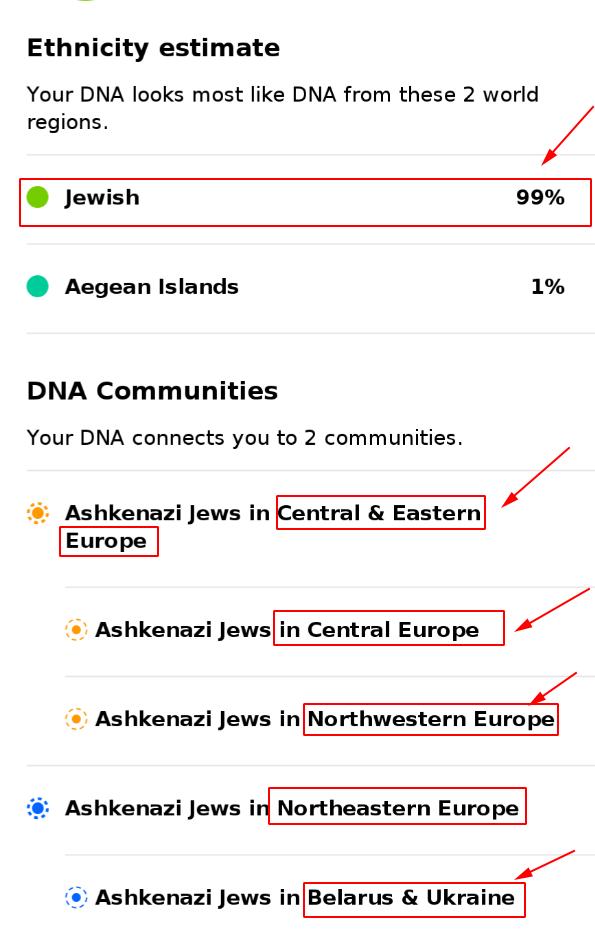595x940 pixels.
Task: Click the blue Northeastern Europe community icon
Action: click(x=38, y=808)
